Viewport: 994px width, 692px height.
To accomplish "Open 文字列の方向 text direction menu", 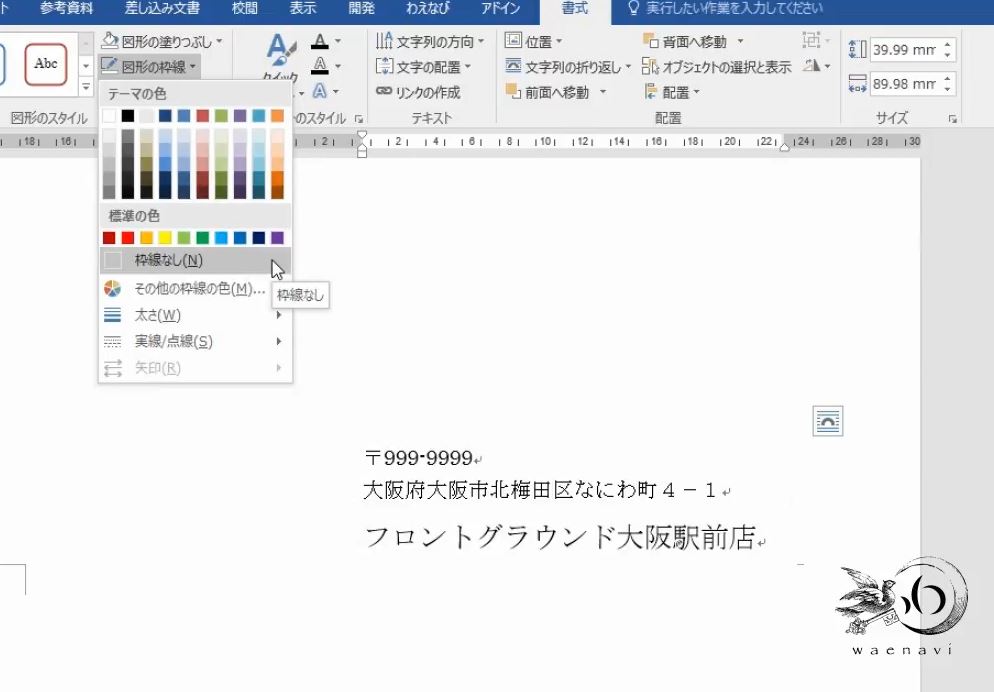I will [x=430, y=42].
